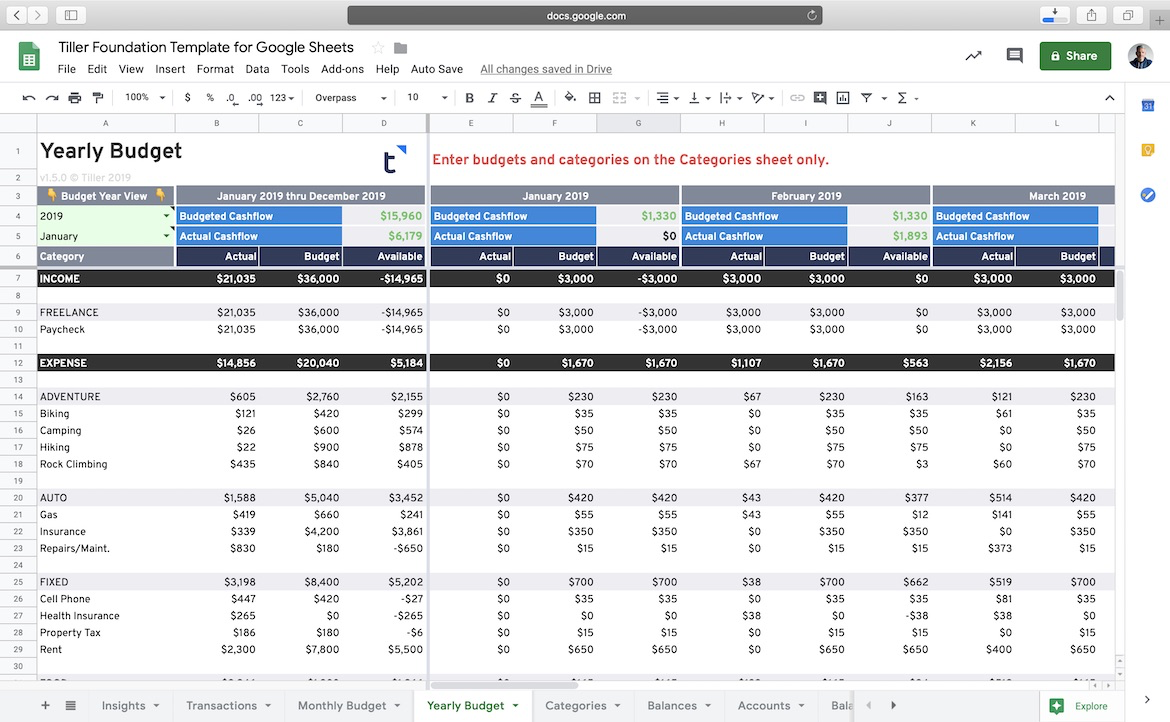Open the zoom level dropdown
The width and height of the screenshot is (1170, 722).
point(145,98)
